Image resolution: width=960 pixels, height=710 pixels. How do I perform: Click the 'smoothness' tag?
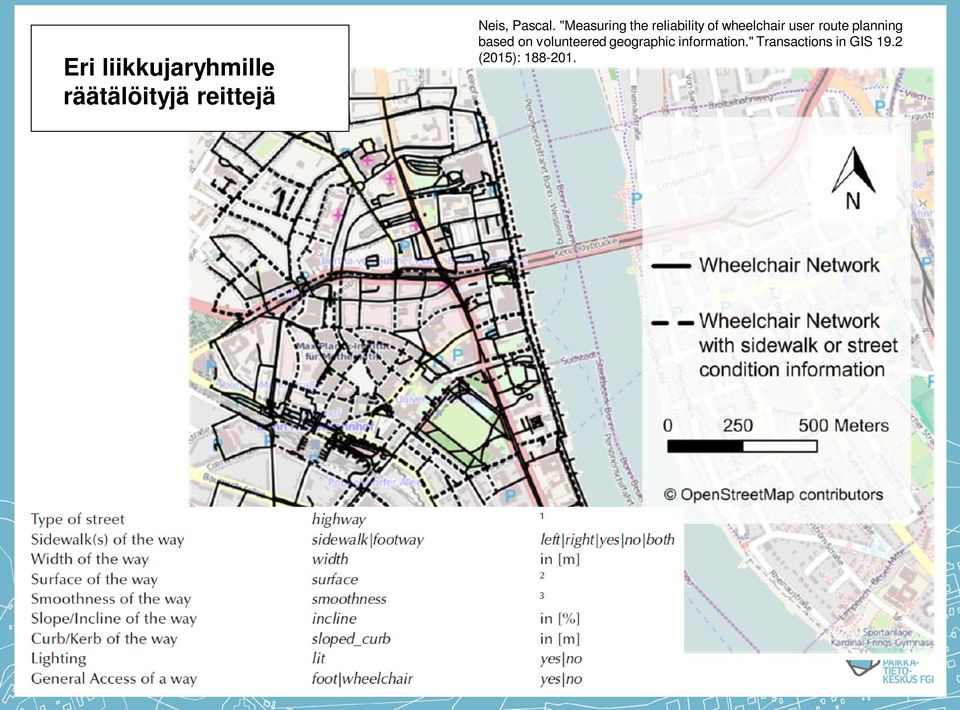349,599
